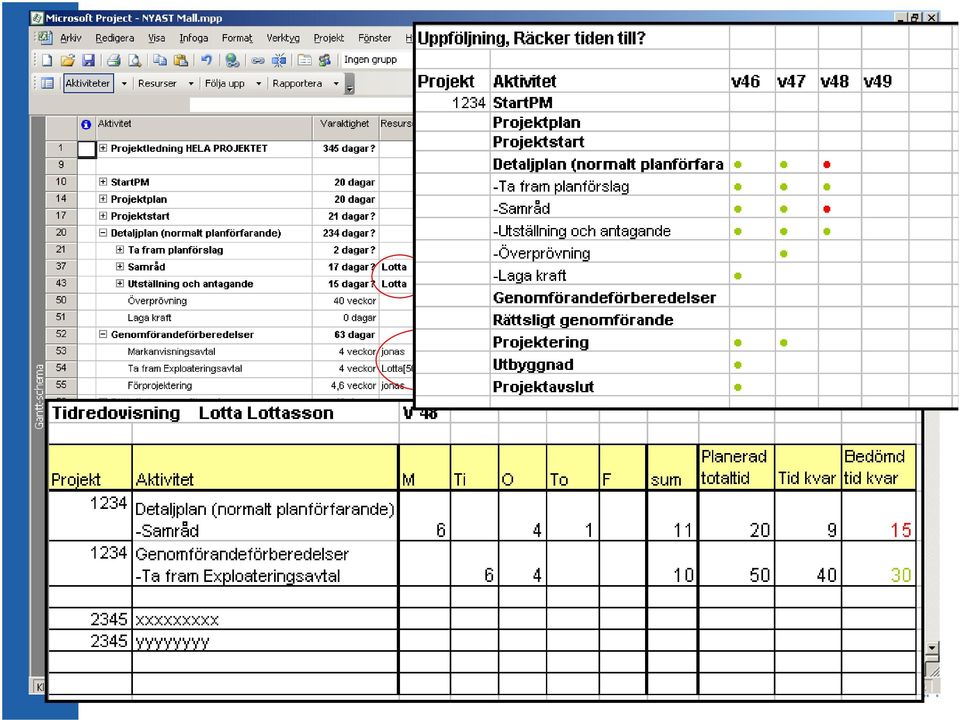The width and height of the screenshot is (959, 720).
Task: Open a file with the folder icon
Action: point(67,60)
